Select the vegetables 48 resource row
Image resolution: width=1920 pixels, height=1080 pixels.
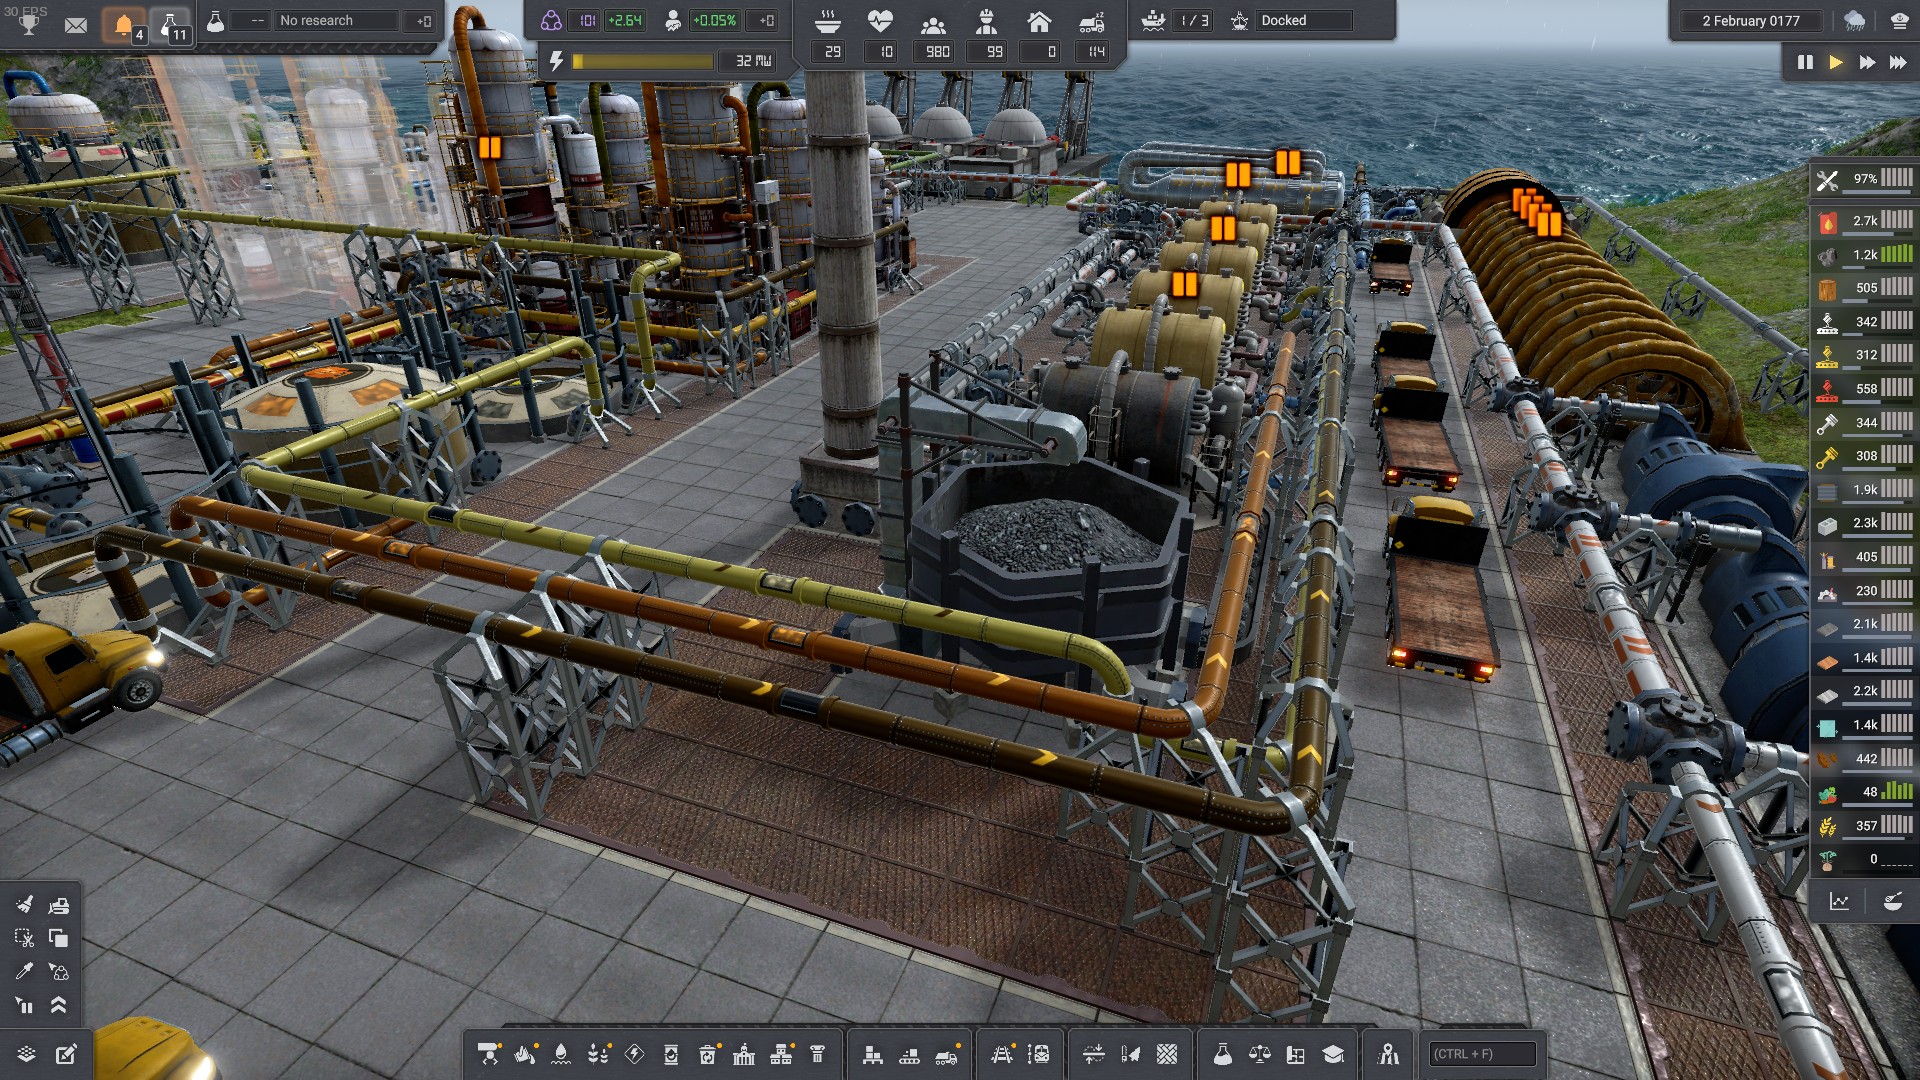point(1865,792)
